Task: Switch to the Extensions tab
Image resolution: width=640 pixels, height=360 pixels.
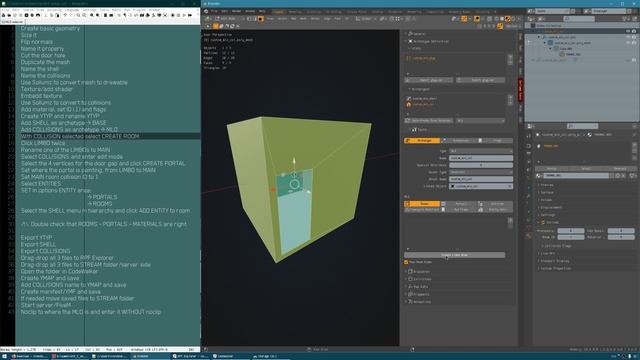Action: click(461, 140)
